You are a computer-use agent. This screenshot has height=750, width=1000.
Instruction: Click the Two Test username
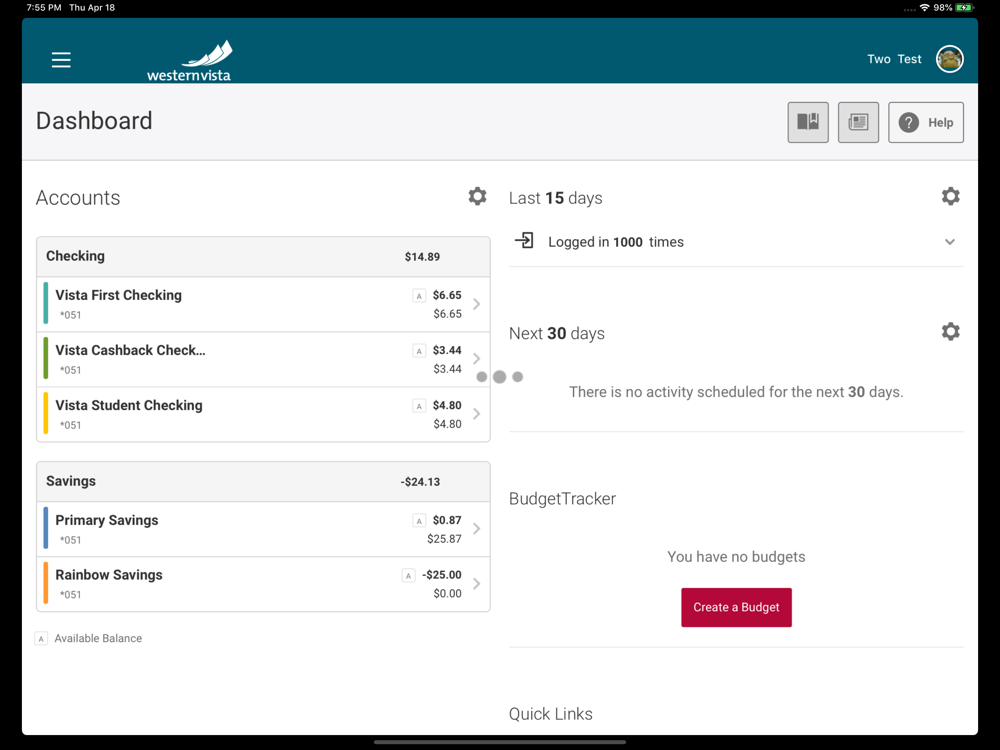(x=894, y=59)
